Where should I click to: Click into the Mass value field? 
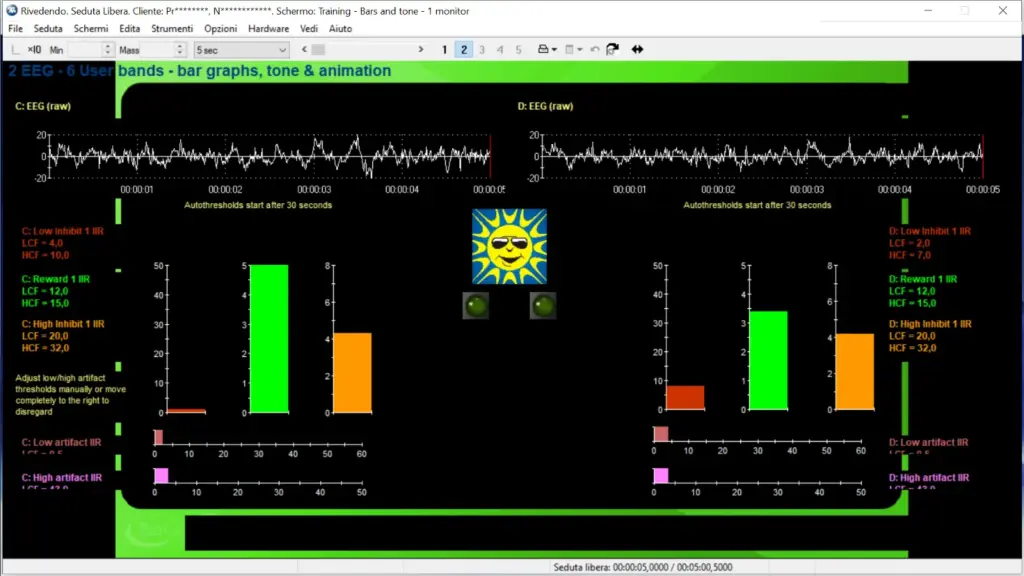coord(157,50)
